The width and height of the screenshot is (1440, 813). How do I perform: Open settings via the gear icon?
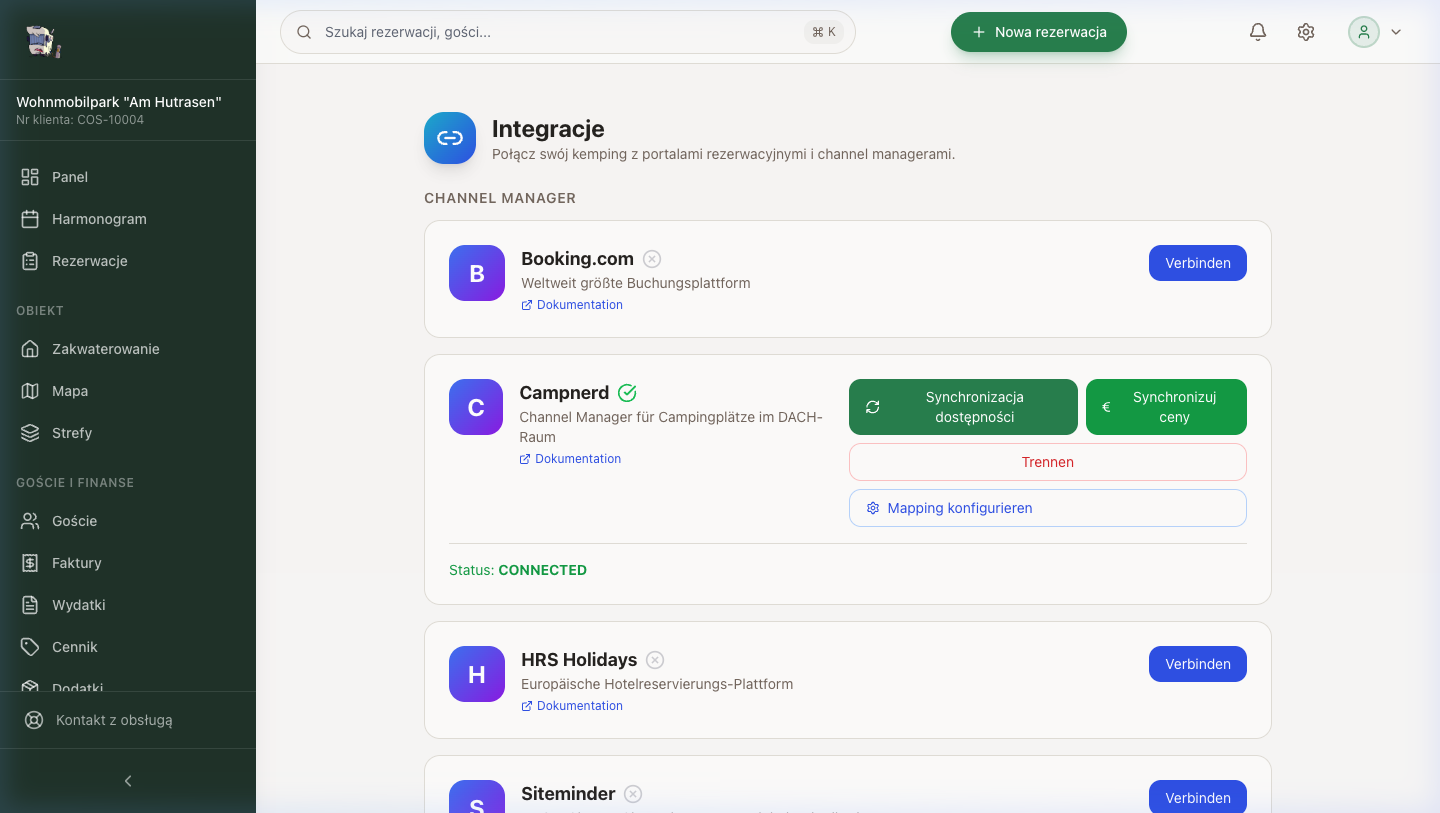(x=1306, y=32)
